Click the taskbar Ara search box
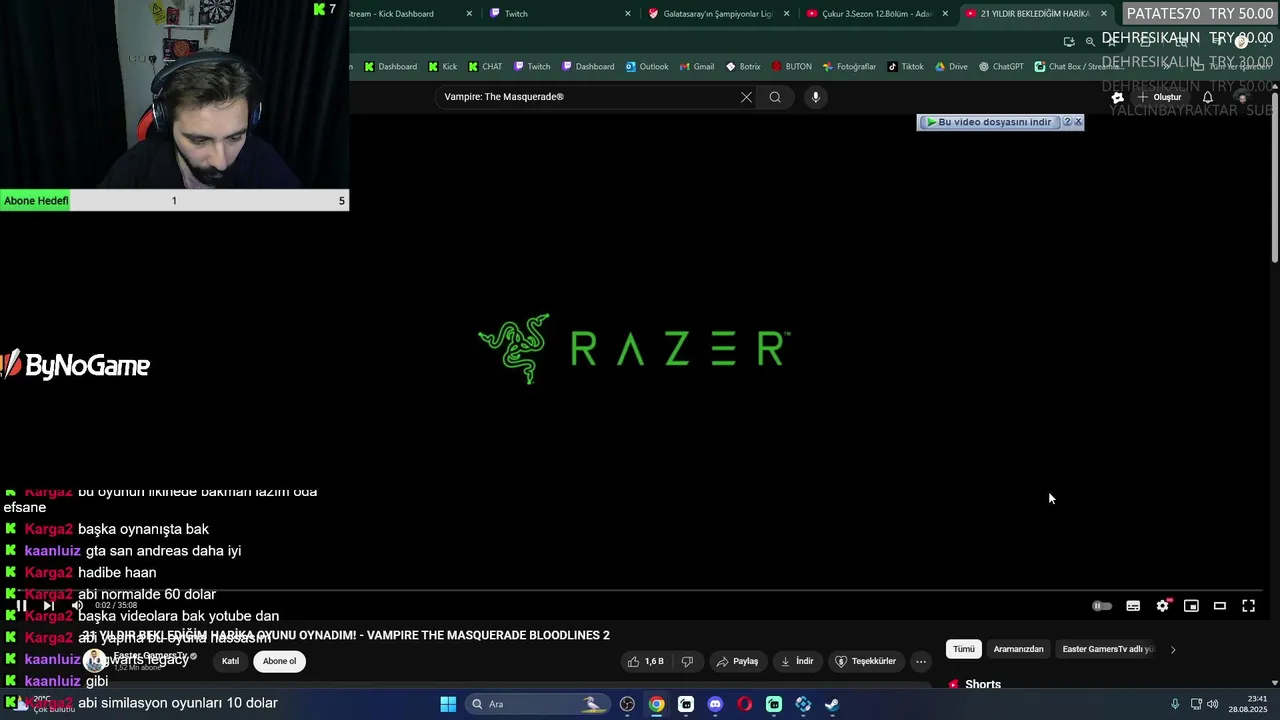 pos(539,704)
